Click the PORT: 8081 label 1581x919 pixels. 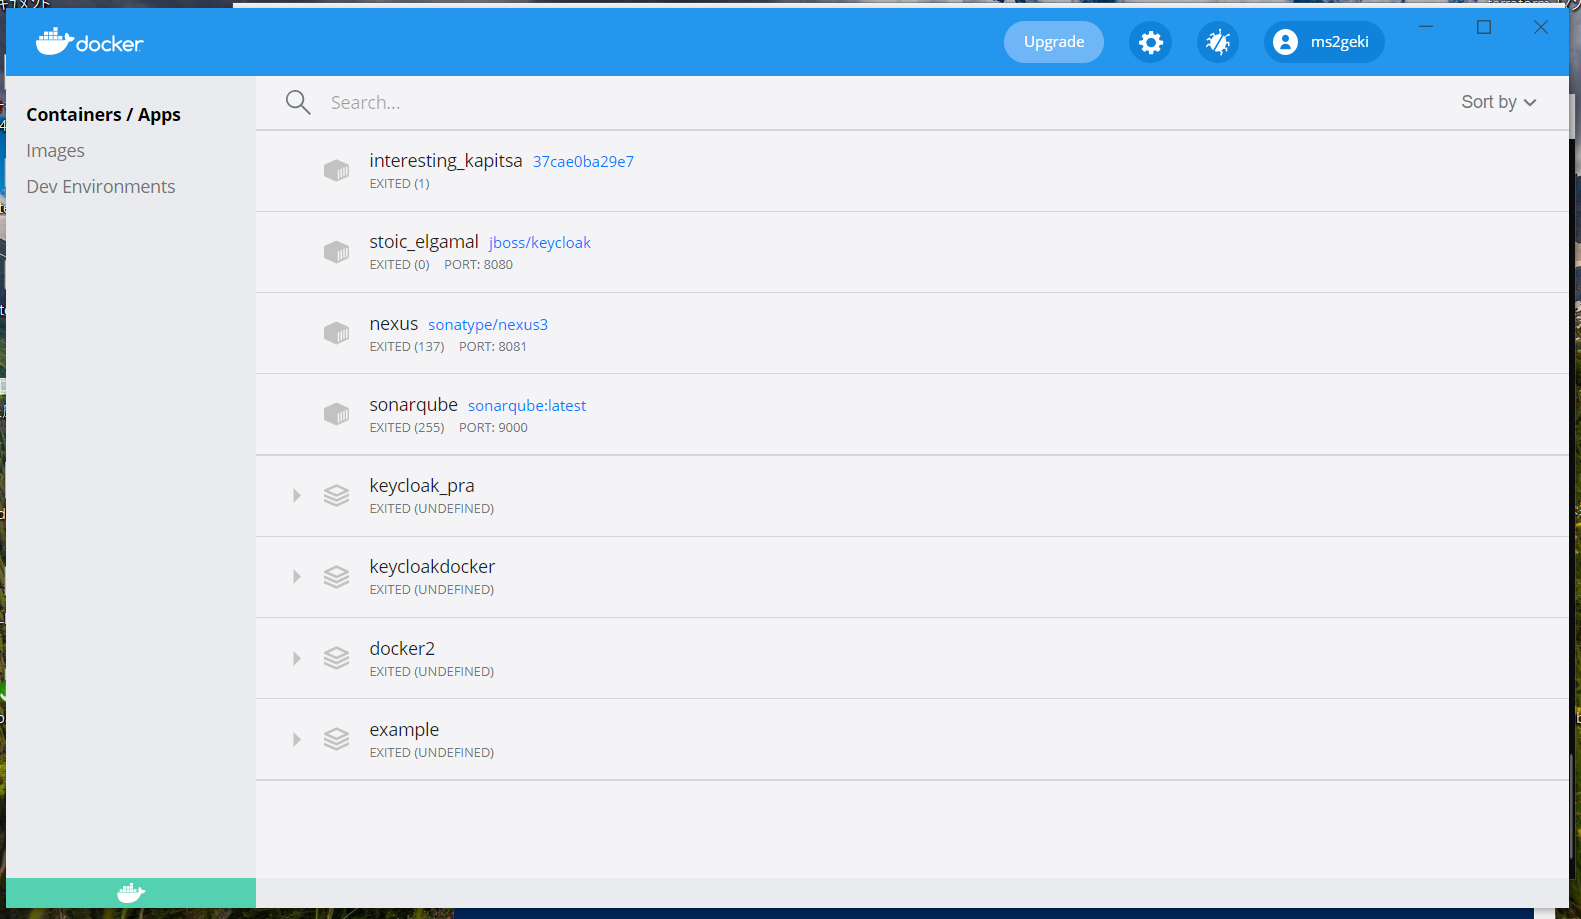coord(493,347)
